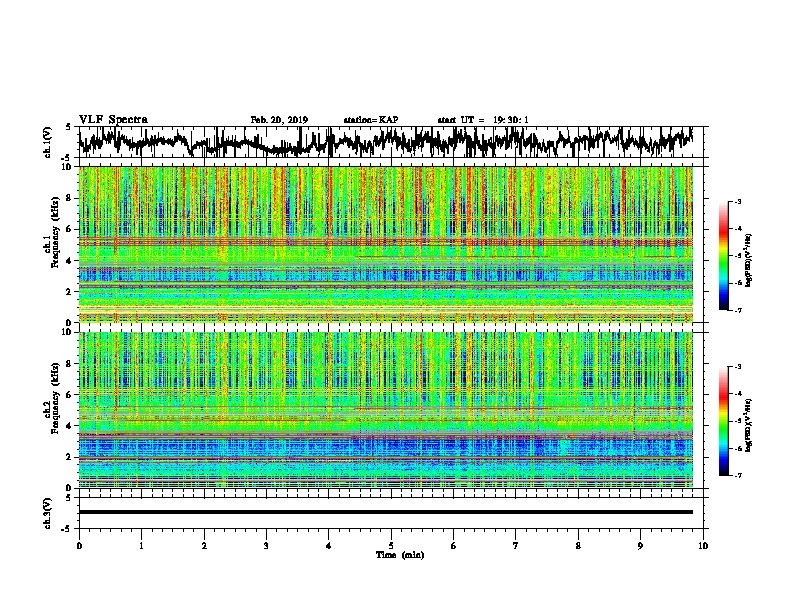
Task: Click the "-5" volt tick on ch.3 axis
Action: (66, 529)
